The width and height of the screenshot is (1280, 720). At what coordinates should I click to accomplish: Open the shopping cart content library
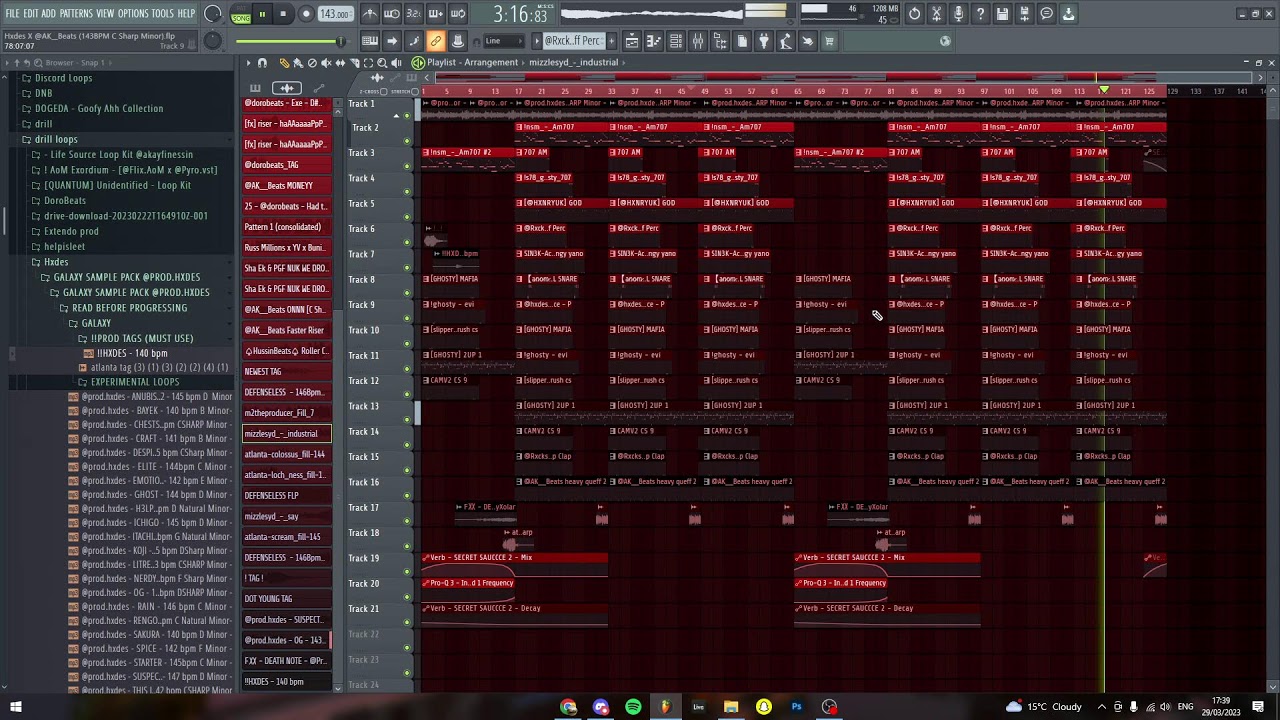coord(829,41)
